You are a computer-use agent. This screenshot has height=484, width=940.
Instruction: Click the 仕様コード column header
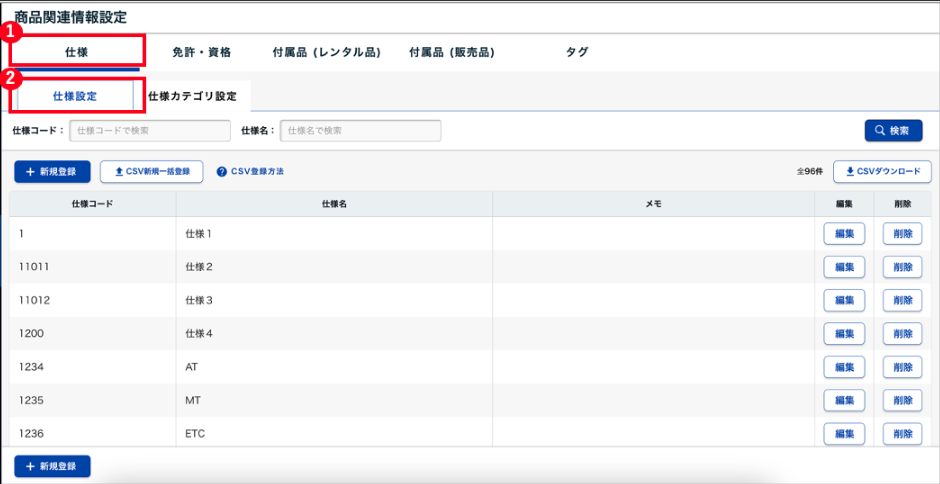pos(92,204)
